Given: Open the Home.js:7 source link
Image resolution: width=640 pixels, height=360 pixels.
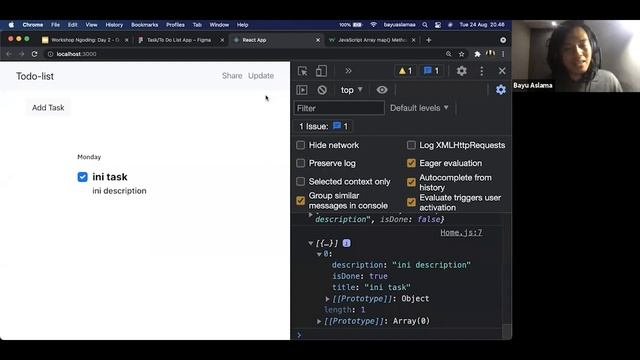Looking at the screenshot, I should 461,233.
